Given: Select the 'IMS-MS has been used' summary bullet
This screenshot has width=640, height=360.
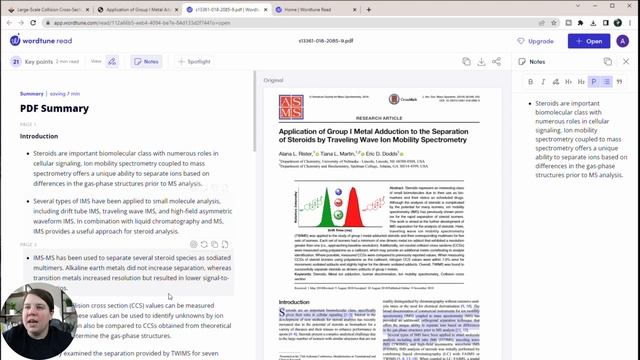Looking at the screenshot, I should (132, 273).
